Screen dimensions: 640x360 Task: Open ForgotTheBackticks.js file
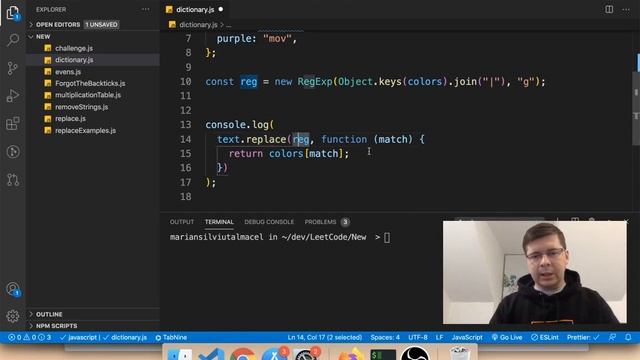[x=90, y=83]
